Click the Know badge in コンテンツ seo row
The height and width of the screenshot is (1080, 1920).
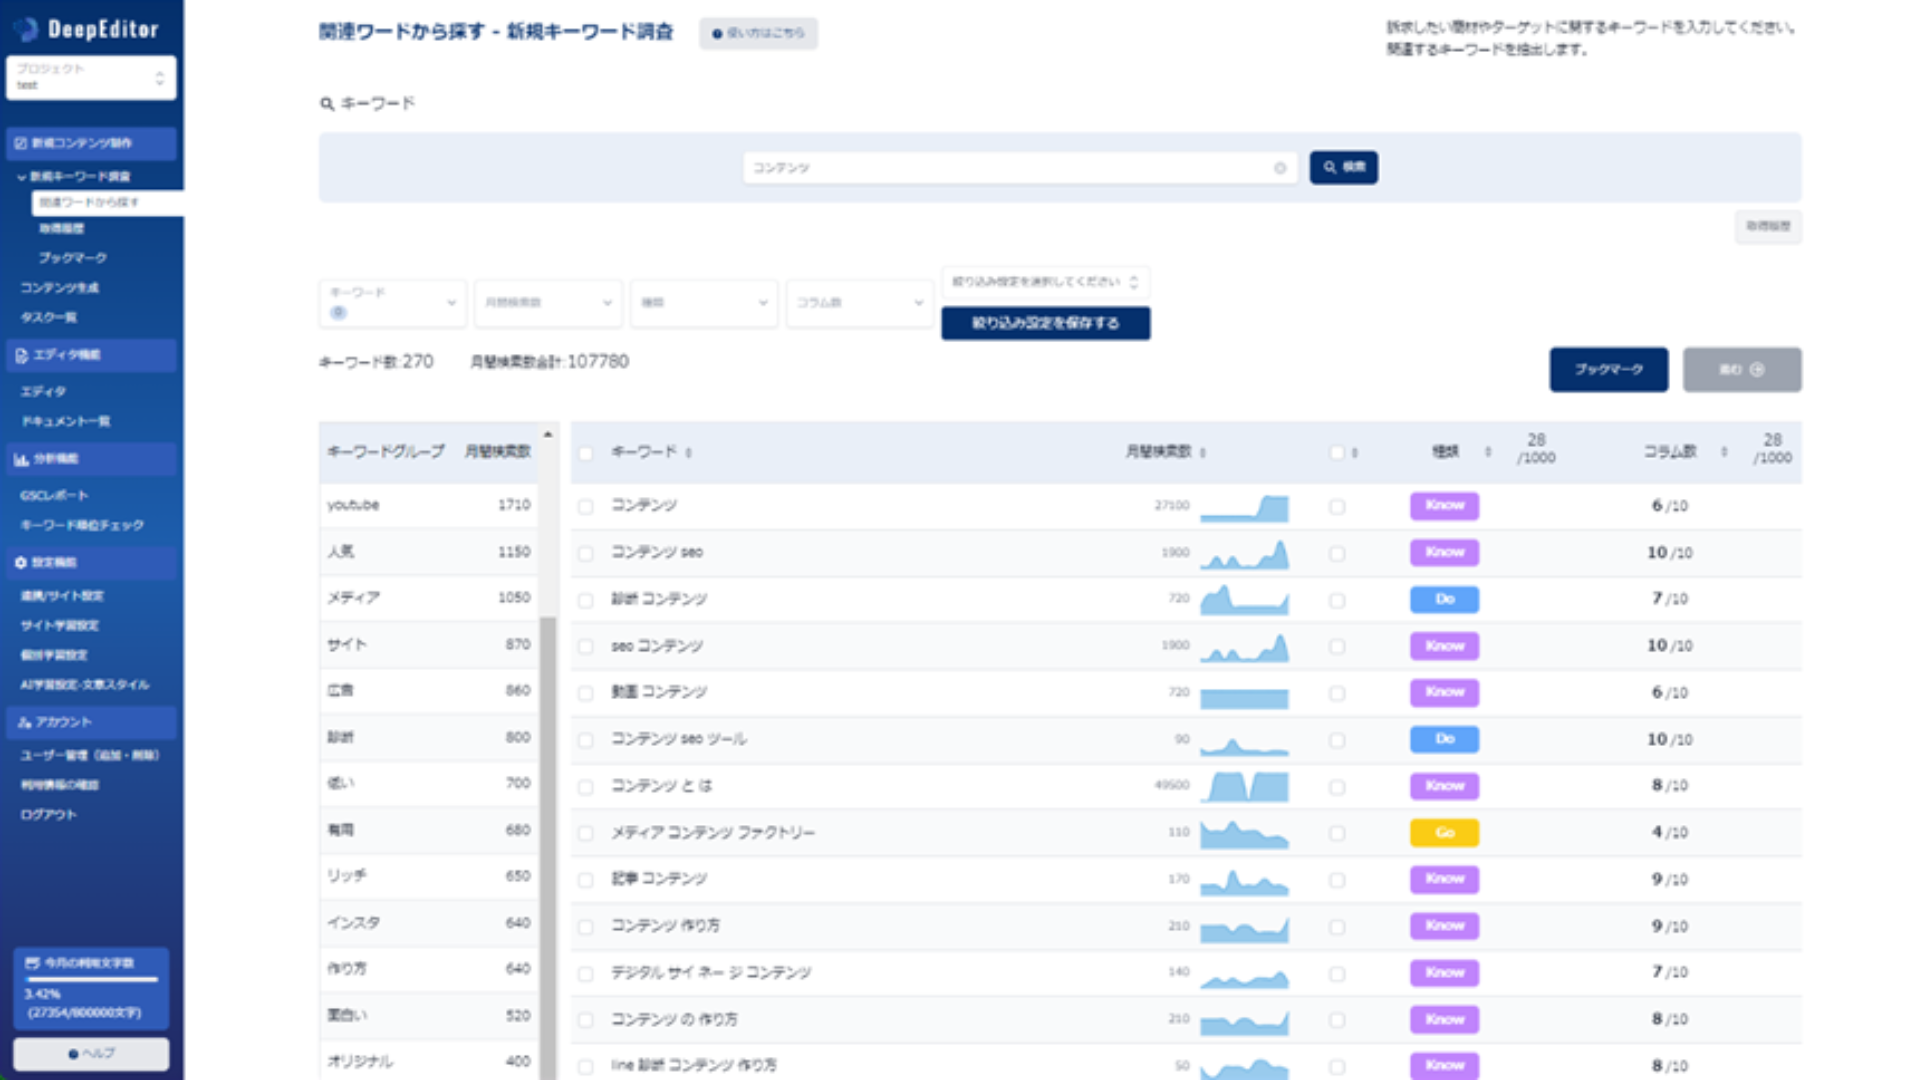point(1444,552)
